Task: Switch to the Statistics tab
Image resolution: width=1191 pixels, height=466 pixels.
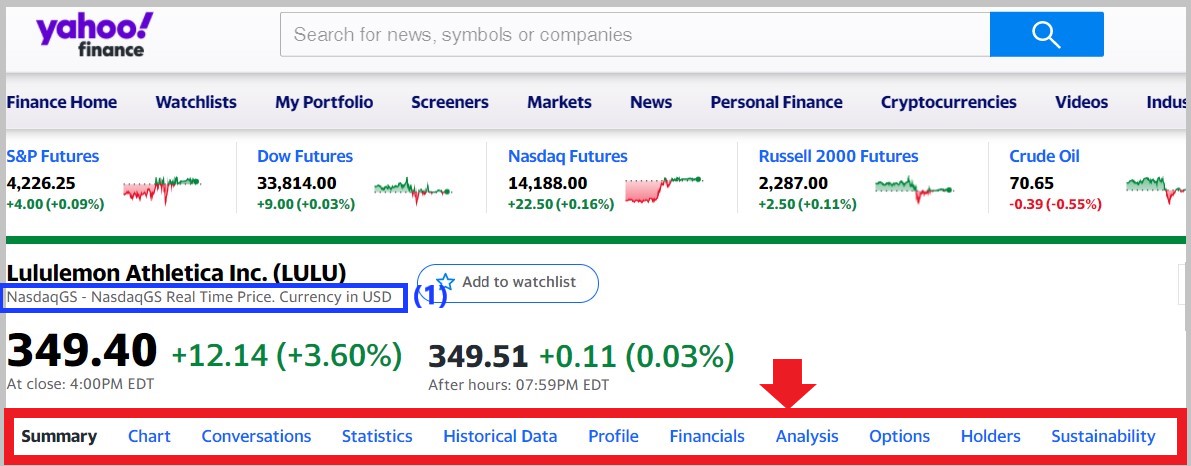Action: point(377,436)
